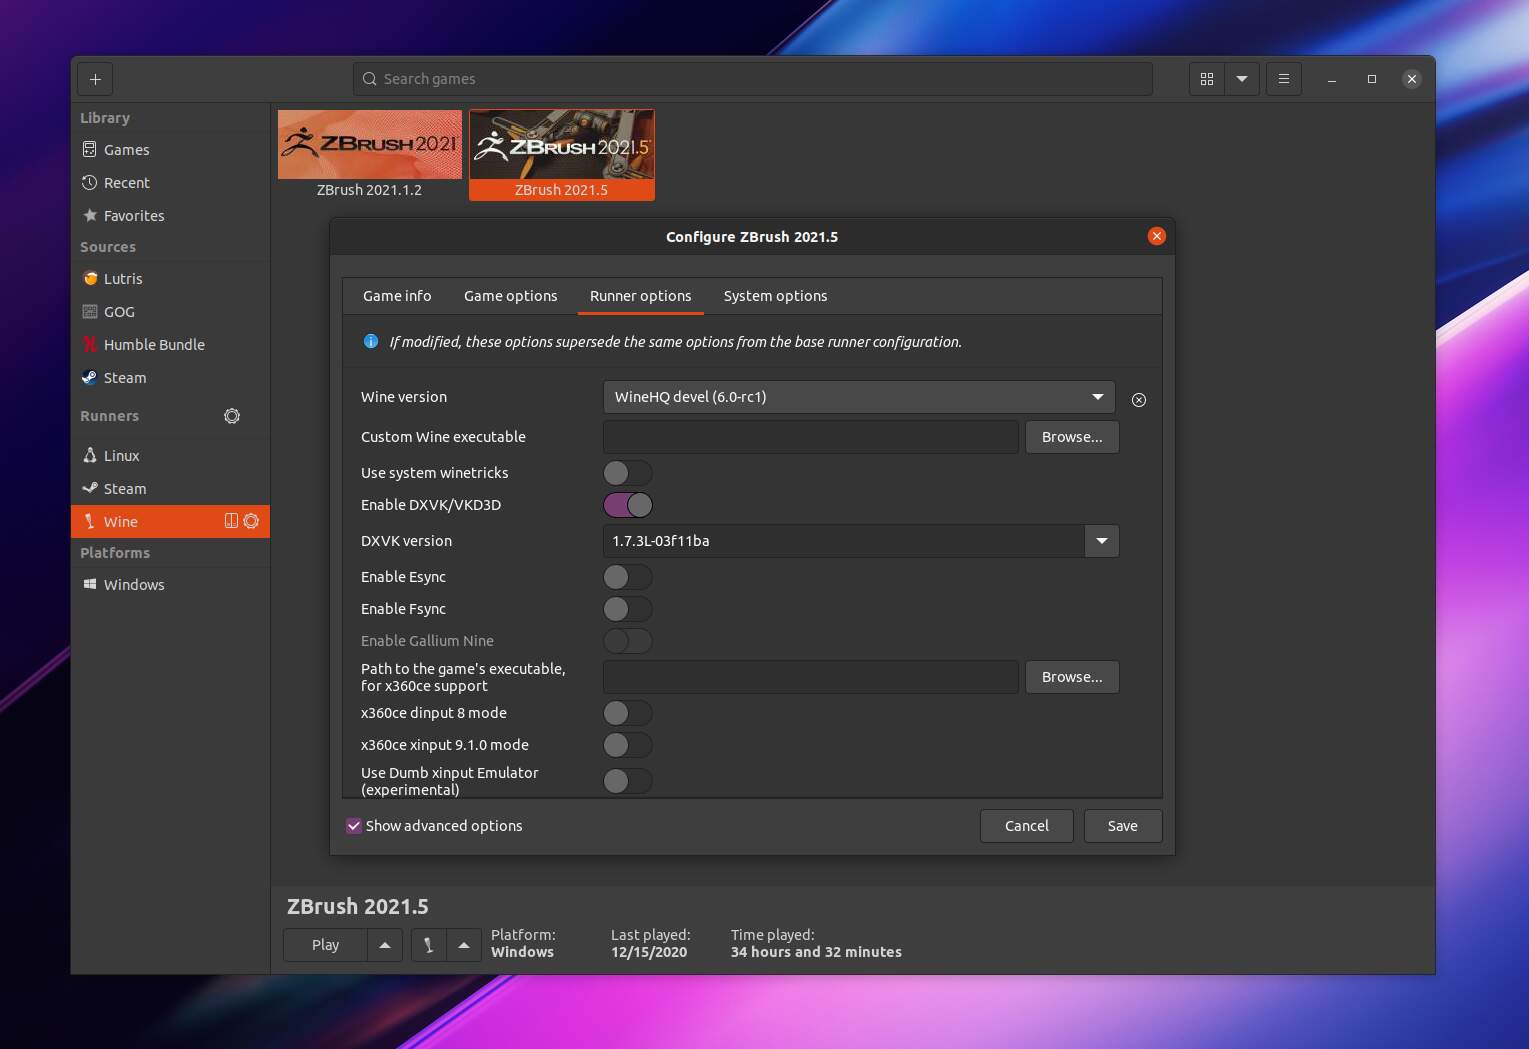Switch to the System options tab
The image size is (1529, 1049).
[776, 296]
